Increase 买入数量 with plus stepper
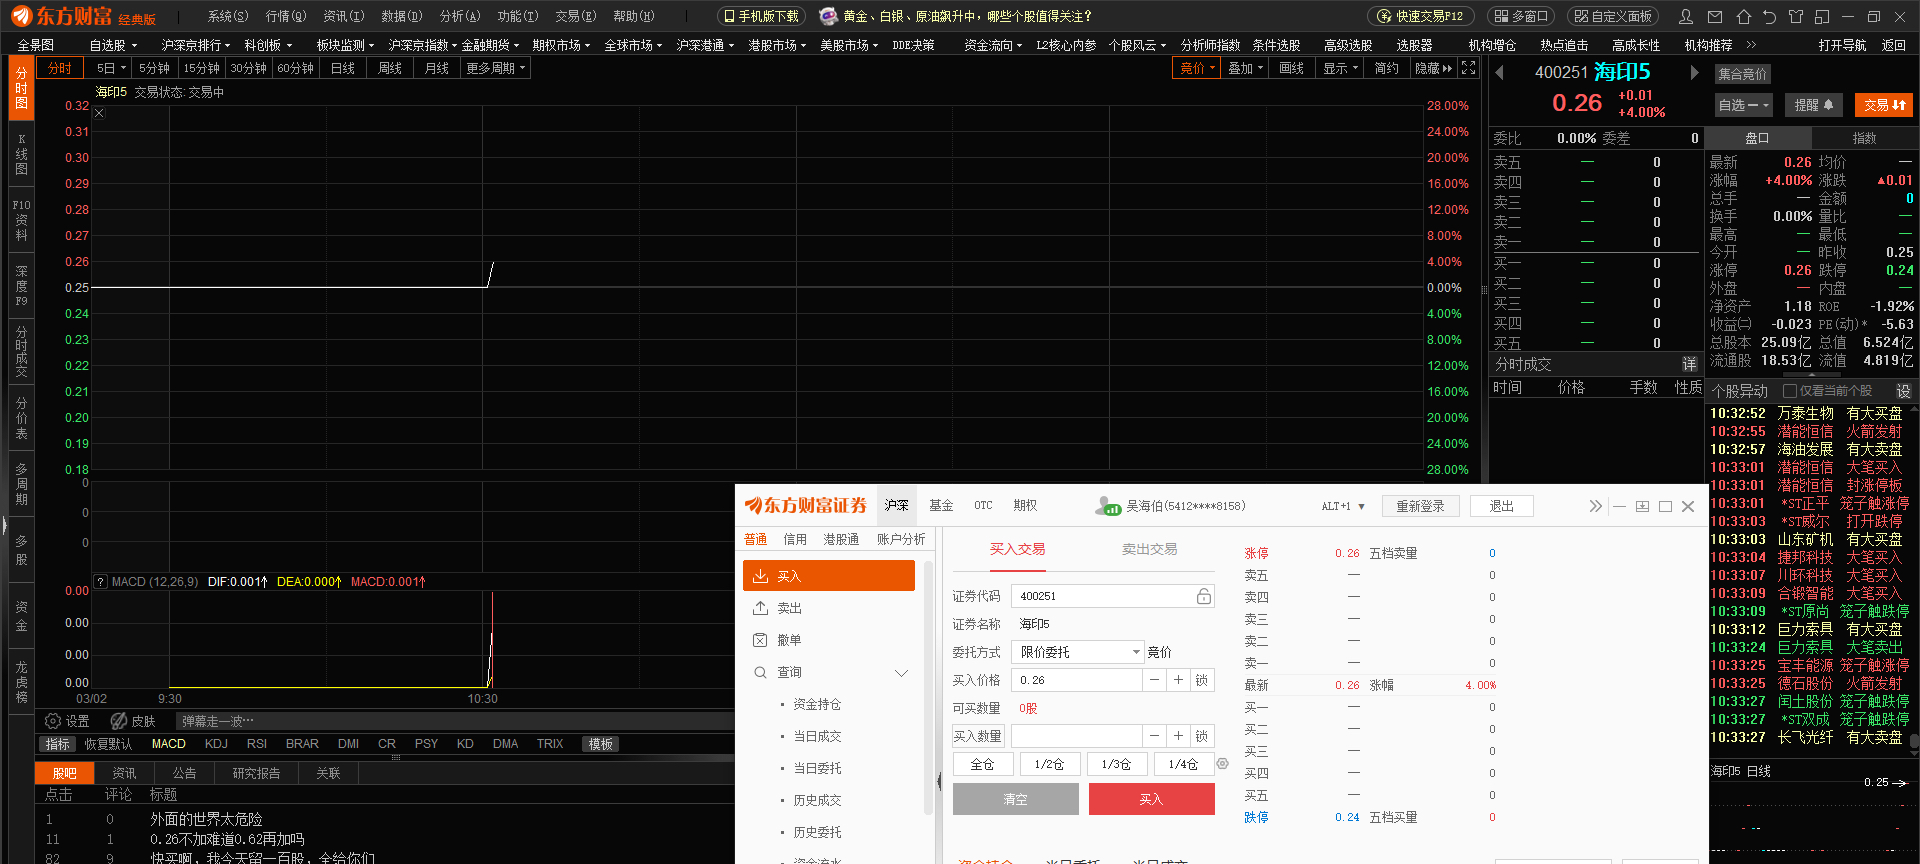1920x864 pixels. click(1178, 736)
